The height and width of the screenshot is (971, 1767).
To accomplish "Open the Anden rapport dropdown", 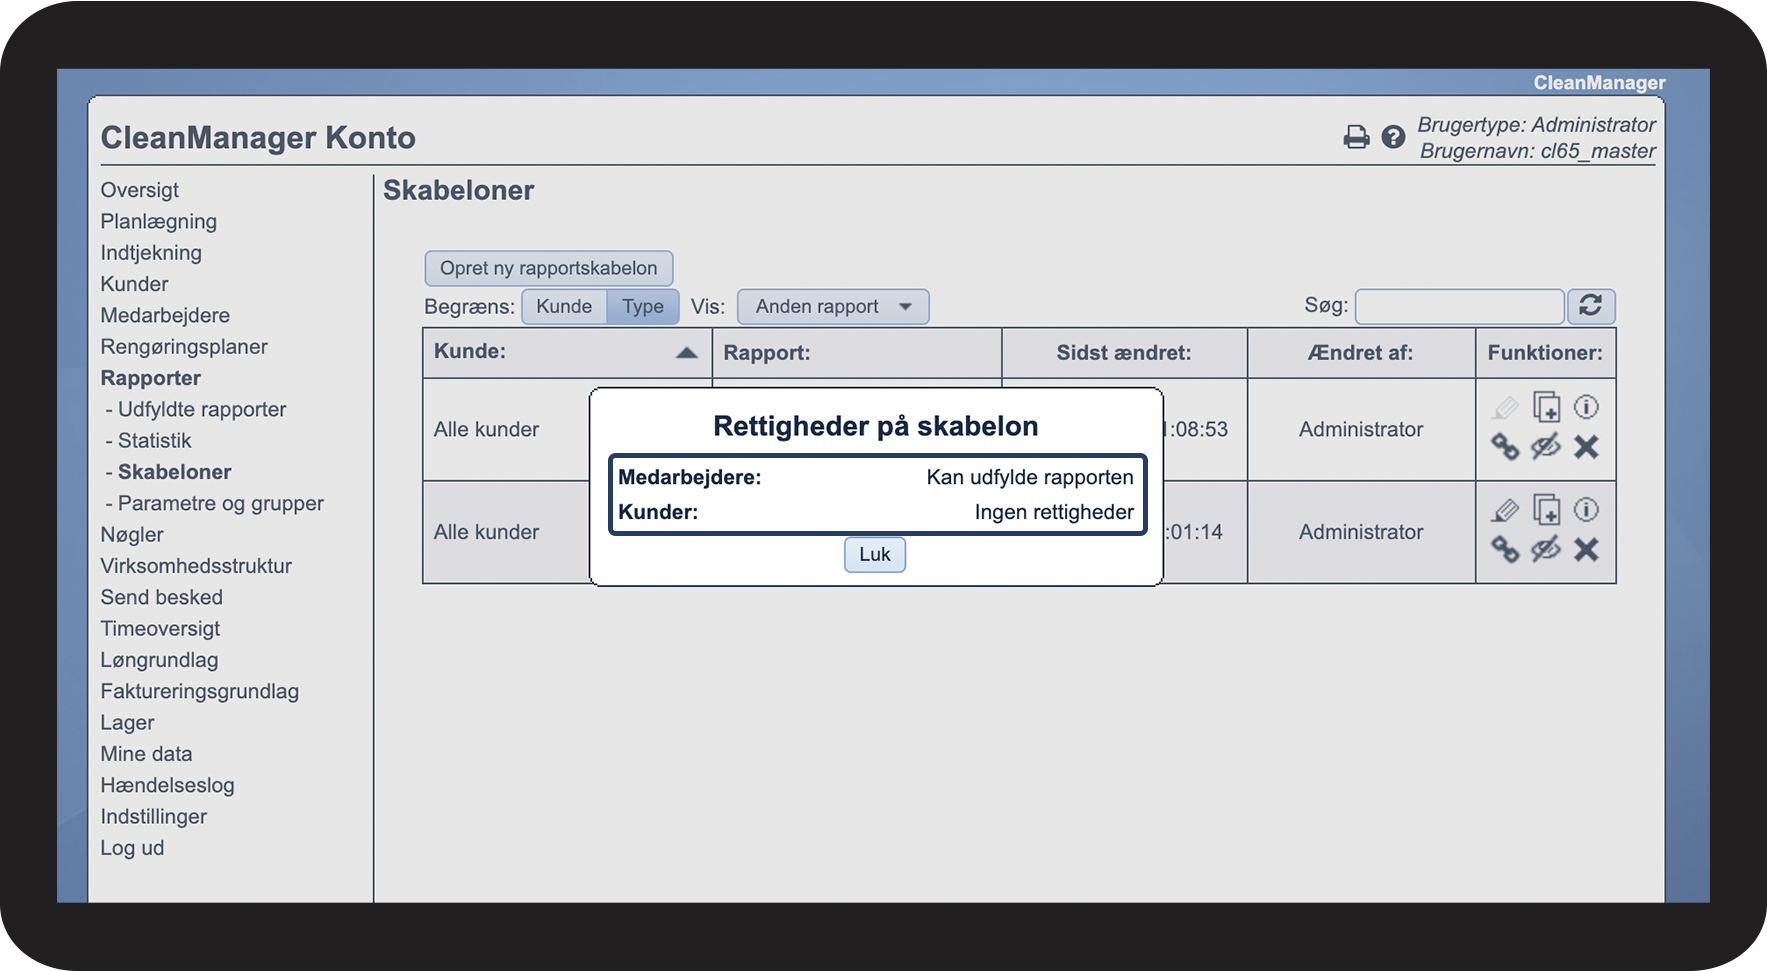I will pyautogui.click(x=832, y=306).
